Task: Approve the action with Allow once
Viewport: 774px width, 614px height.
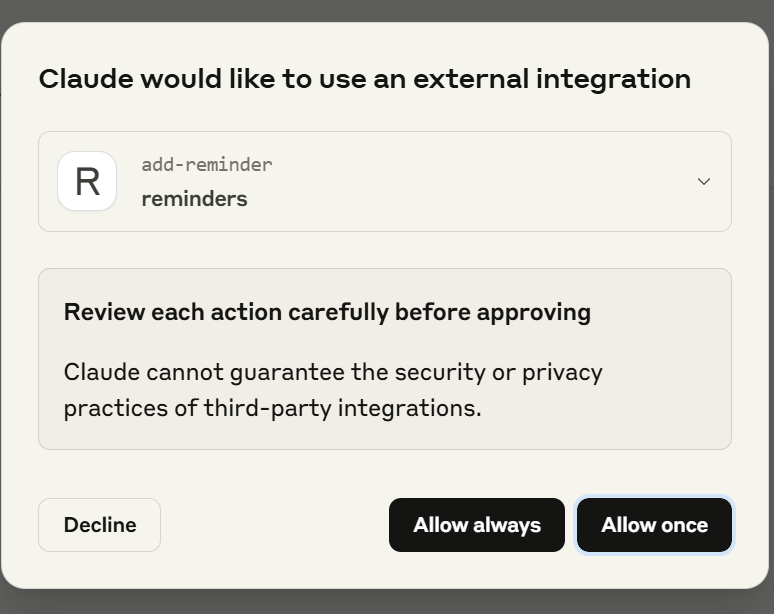Action: pos(655,525)
